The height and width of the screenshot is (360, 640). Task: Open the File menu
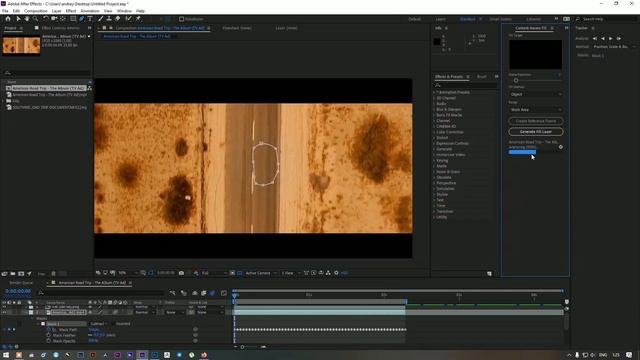tap(5, 11)
